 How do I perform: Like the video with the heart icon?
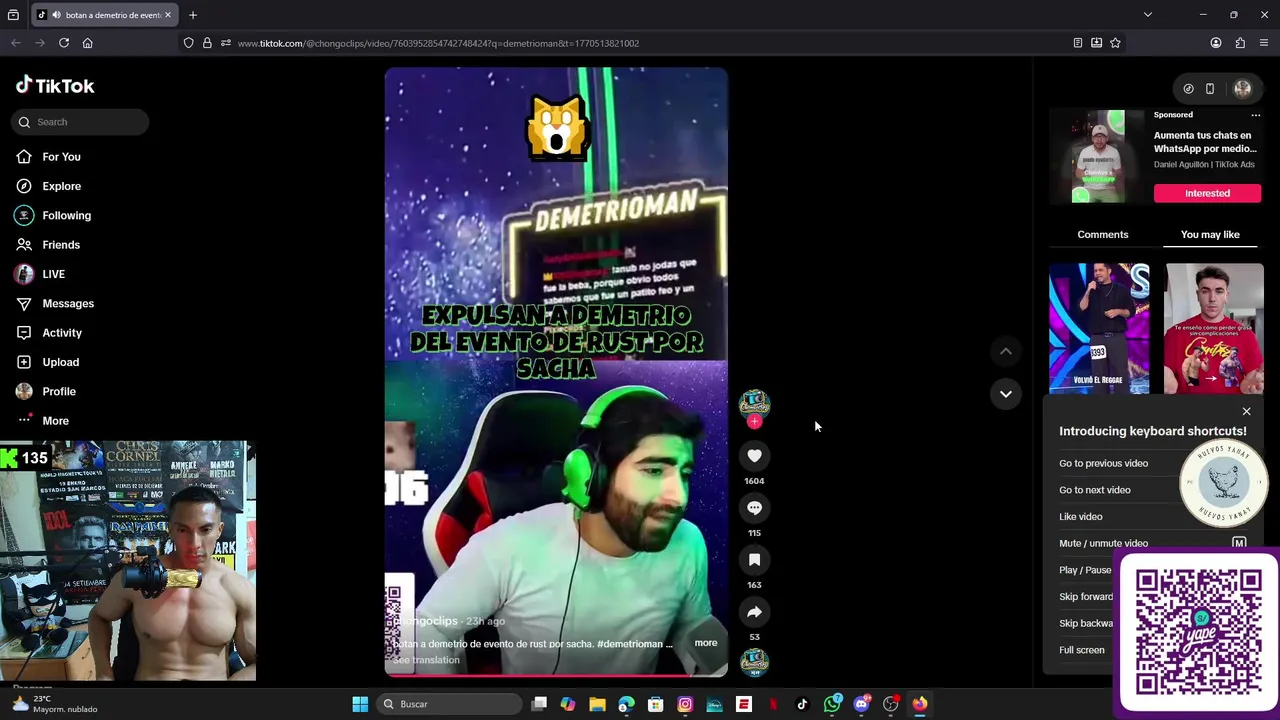pyautogui.click(x=754, y=456)
